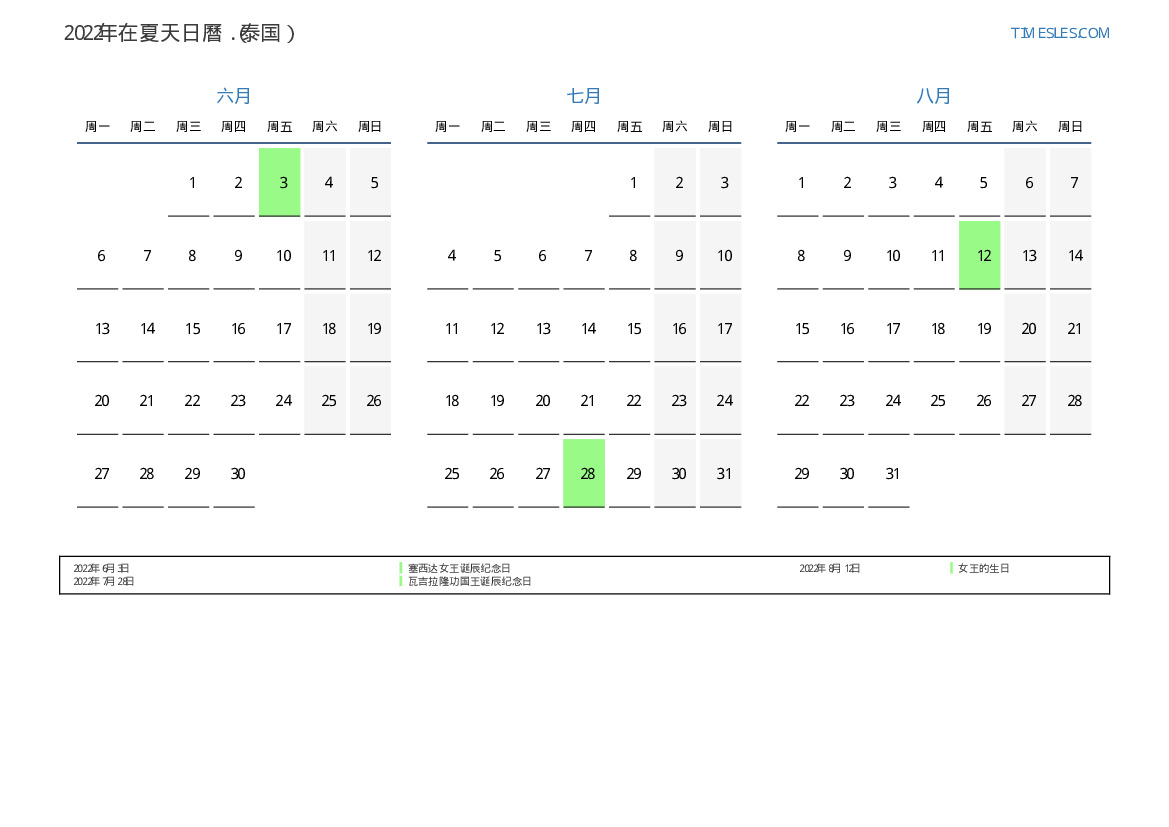Click the 瓦吉拉隆功国王诞辰纪念日 legend entry
1169x827 pixels.
point(469,581)
